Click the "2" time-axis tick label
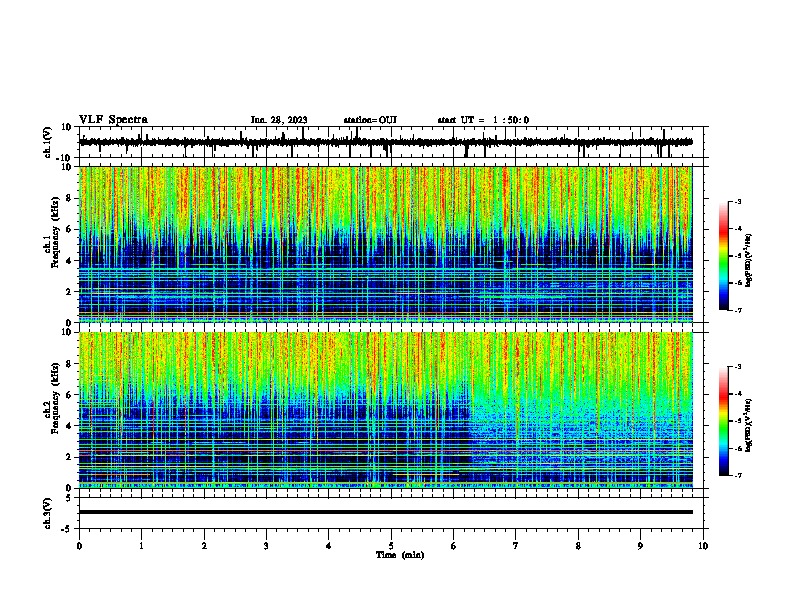This screenshot has width=792, height=612. tap(204, 546)
